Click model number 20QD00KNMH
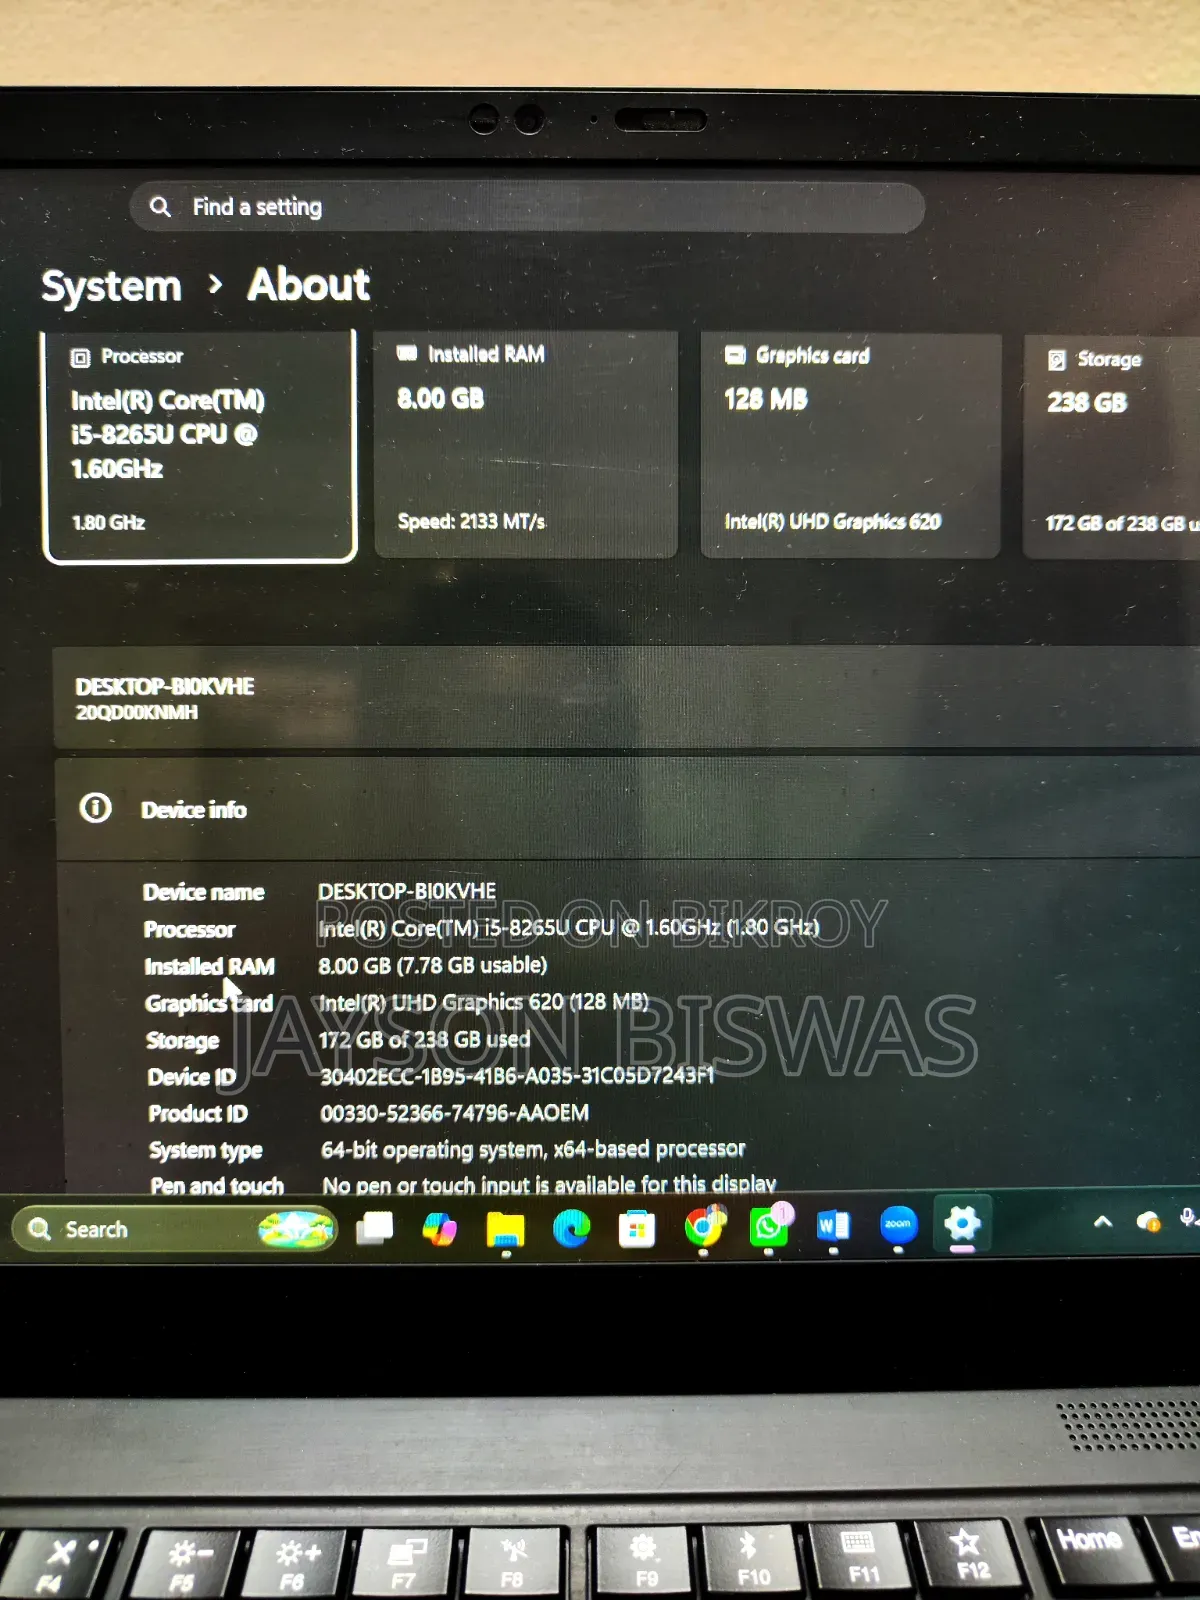The height and width of the screenshot is (1600, 1200). pyautogui.click(x=137, y=712)
